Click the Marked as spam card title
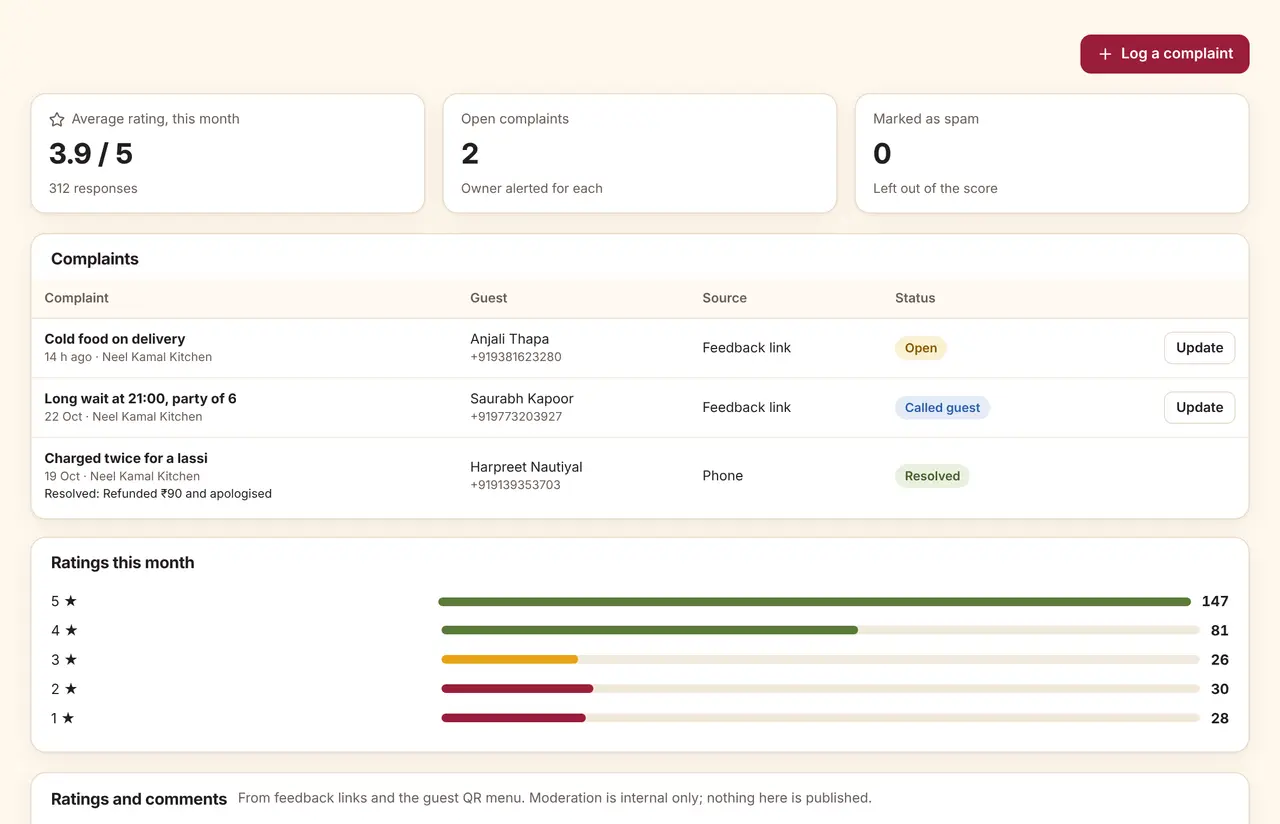1280x824 pixels. pyautogui.click(x=926, y=119)
